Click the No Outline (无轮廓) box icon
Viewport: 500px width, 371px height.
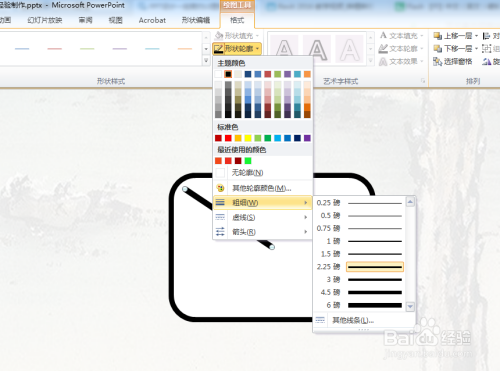point(220,173)
